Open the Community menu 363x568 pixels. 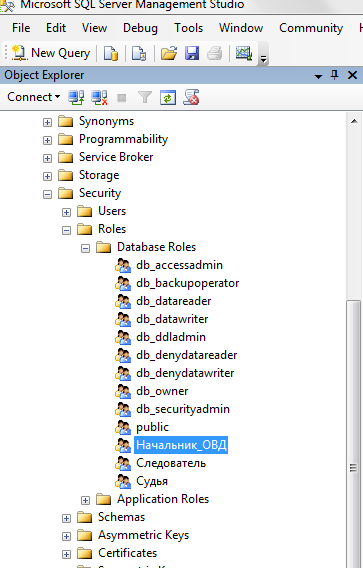[311, 28]
